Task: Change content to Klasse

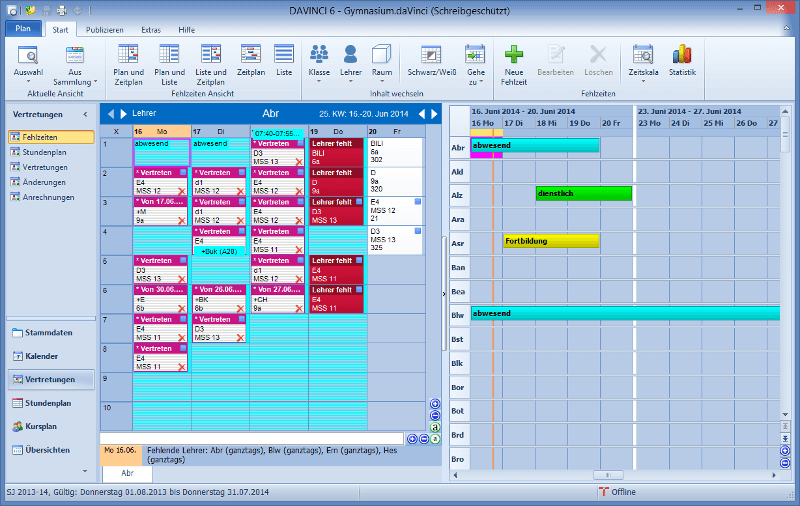Action: click(319, 64)
